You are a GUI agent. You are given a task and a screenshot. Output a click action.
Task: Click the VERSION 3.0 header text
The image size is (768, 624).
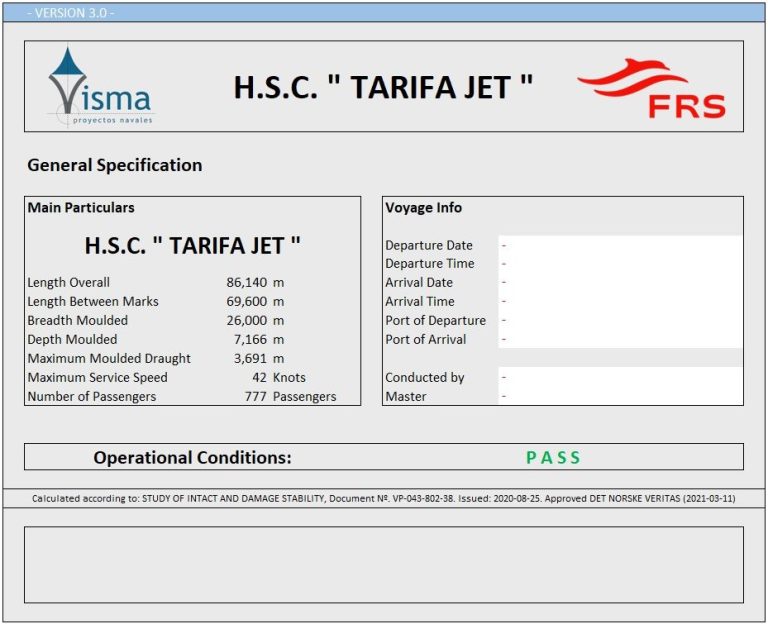pos(71,13)
